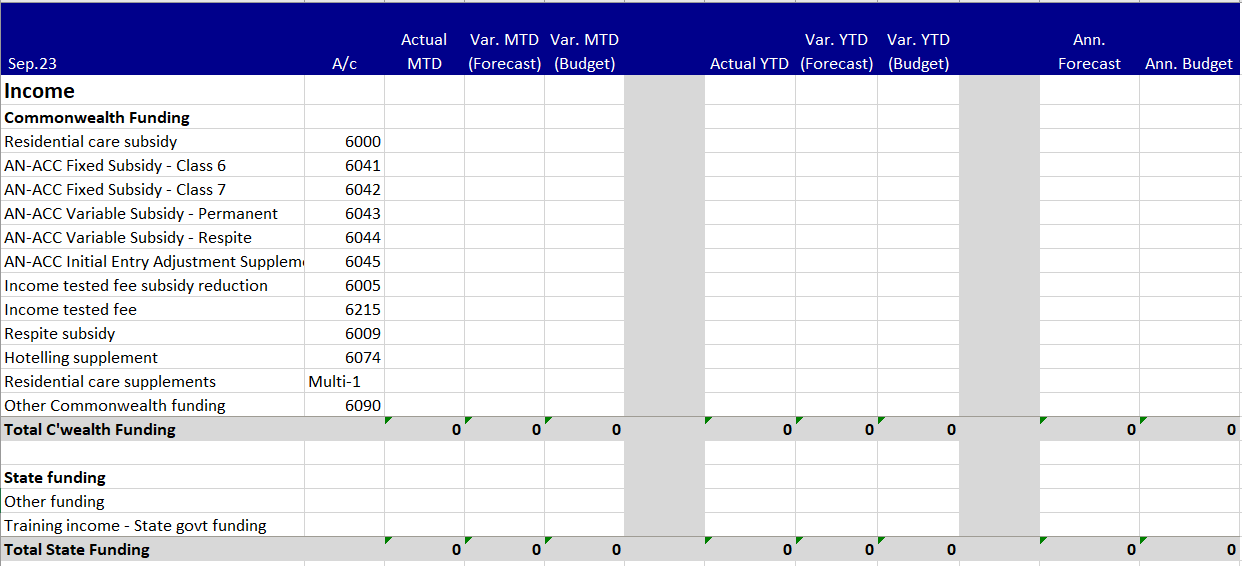1242x566 pixels.
Task: Select the 'Actual MTD' column header
Action: [x=424, y=40]
